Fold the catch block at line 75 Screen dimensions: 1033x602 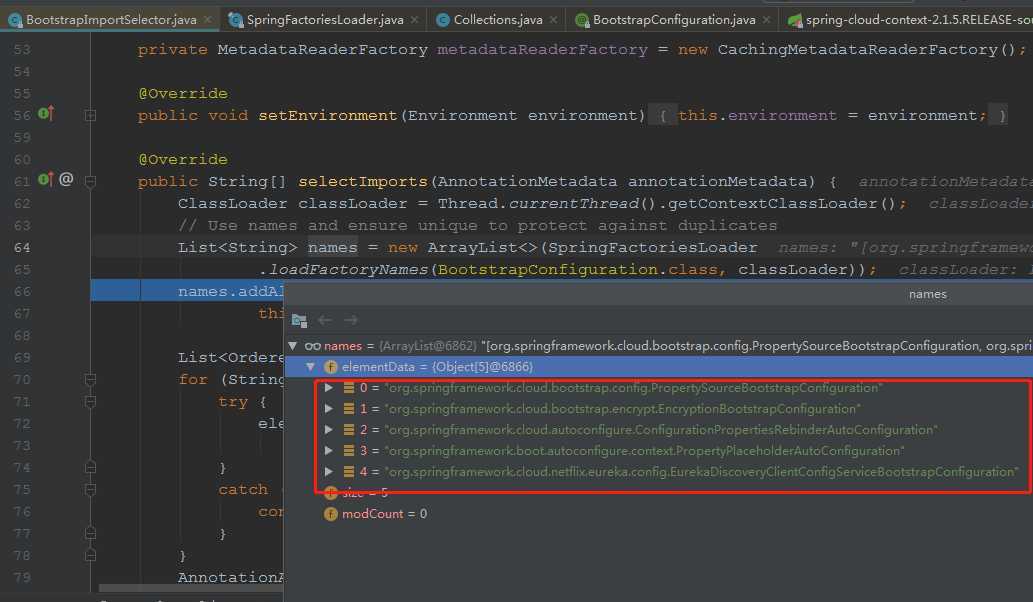click(90, 489)
